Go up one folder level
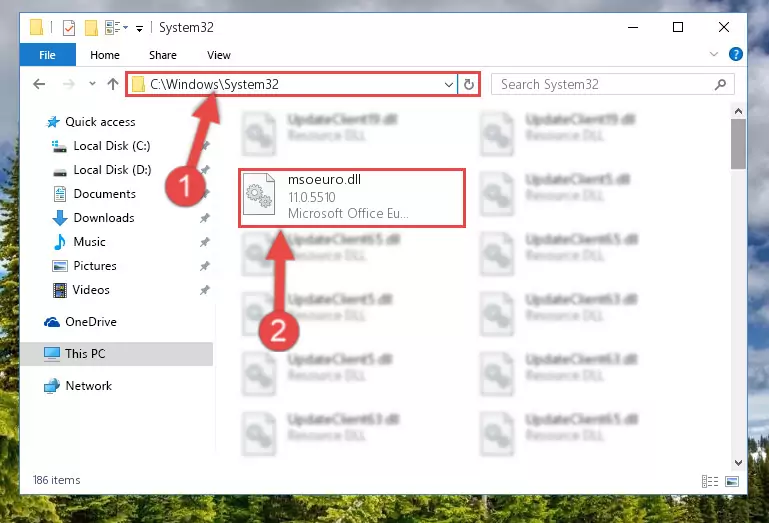Image resolution: width=769 pixels, height=523 pixels. [113, 84]
